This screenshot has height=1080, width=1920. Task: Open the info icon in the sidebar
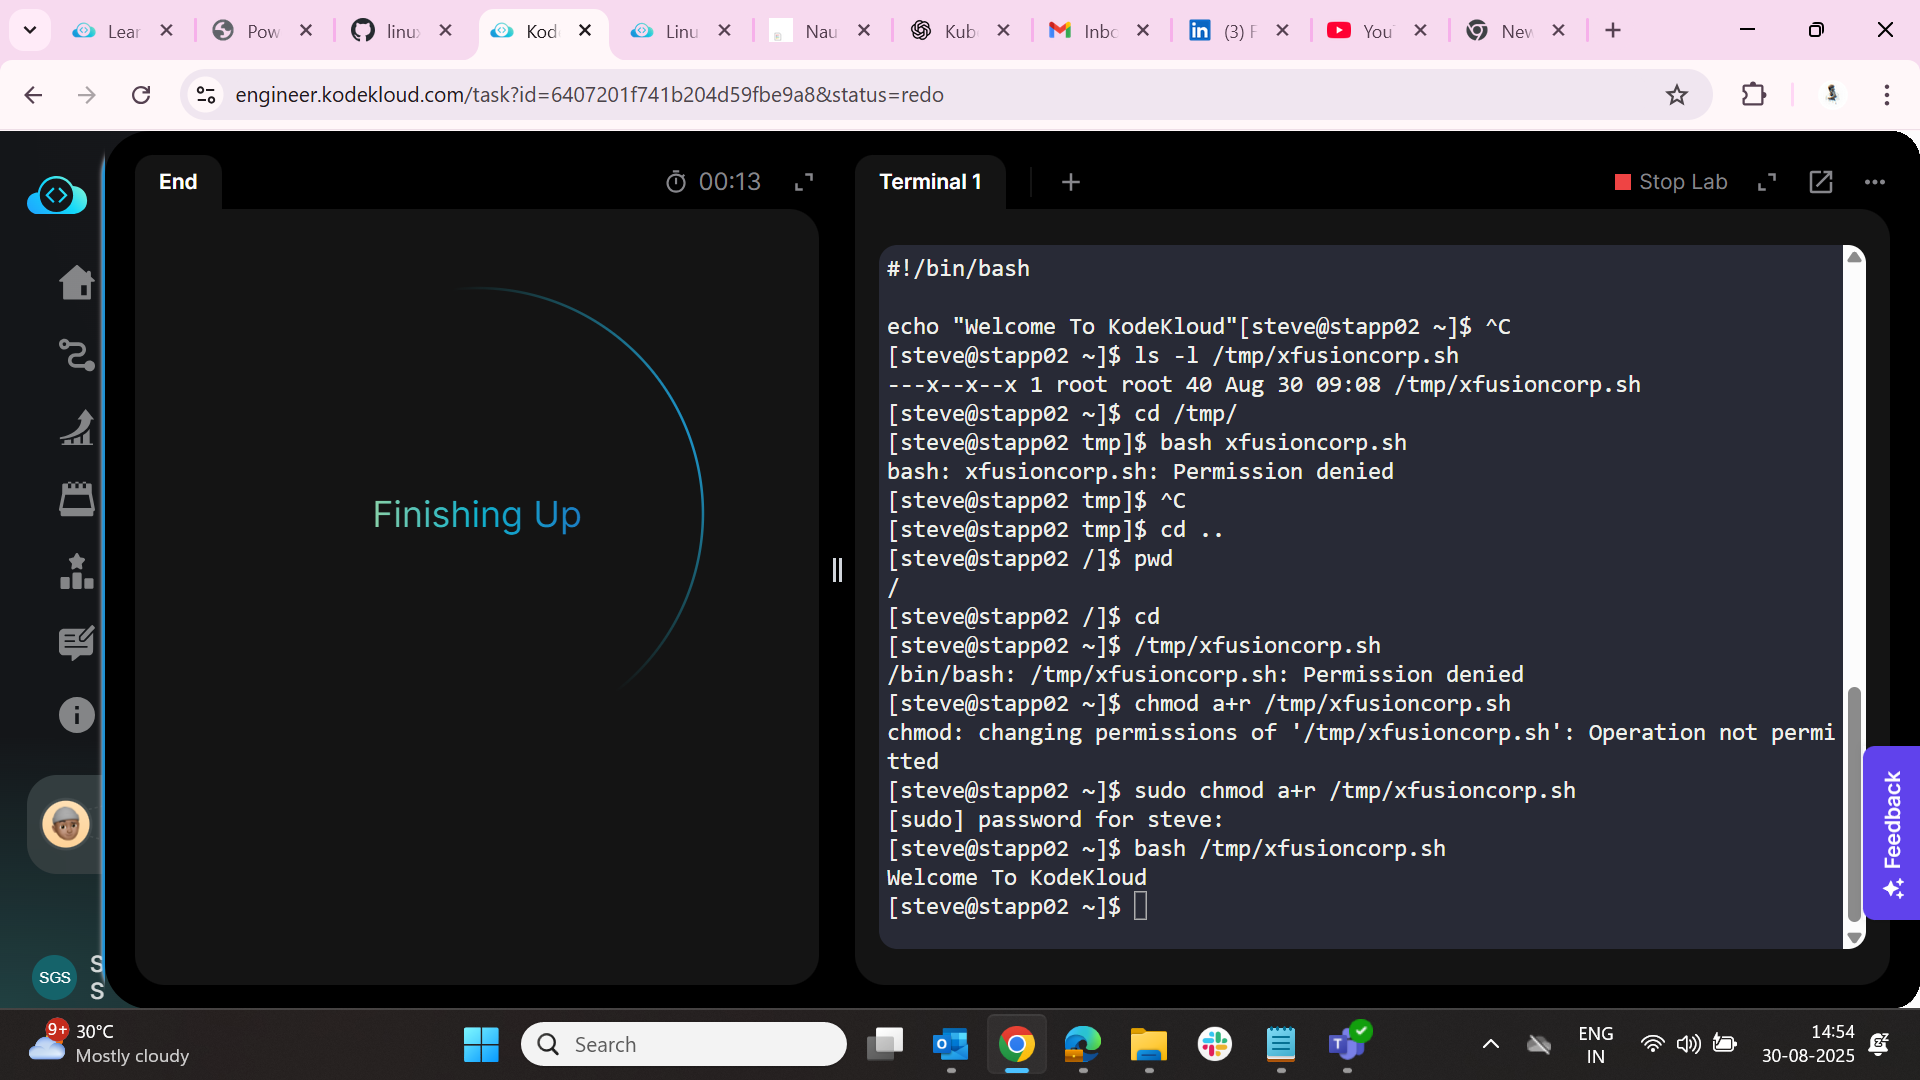point(76,715)
